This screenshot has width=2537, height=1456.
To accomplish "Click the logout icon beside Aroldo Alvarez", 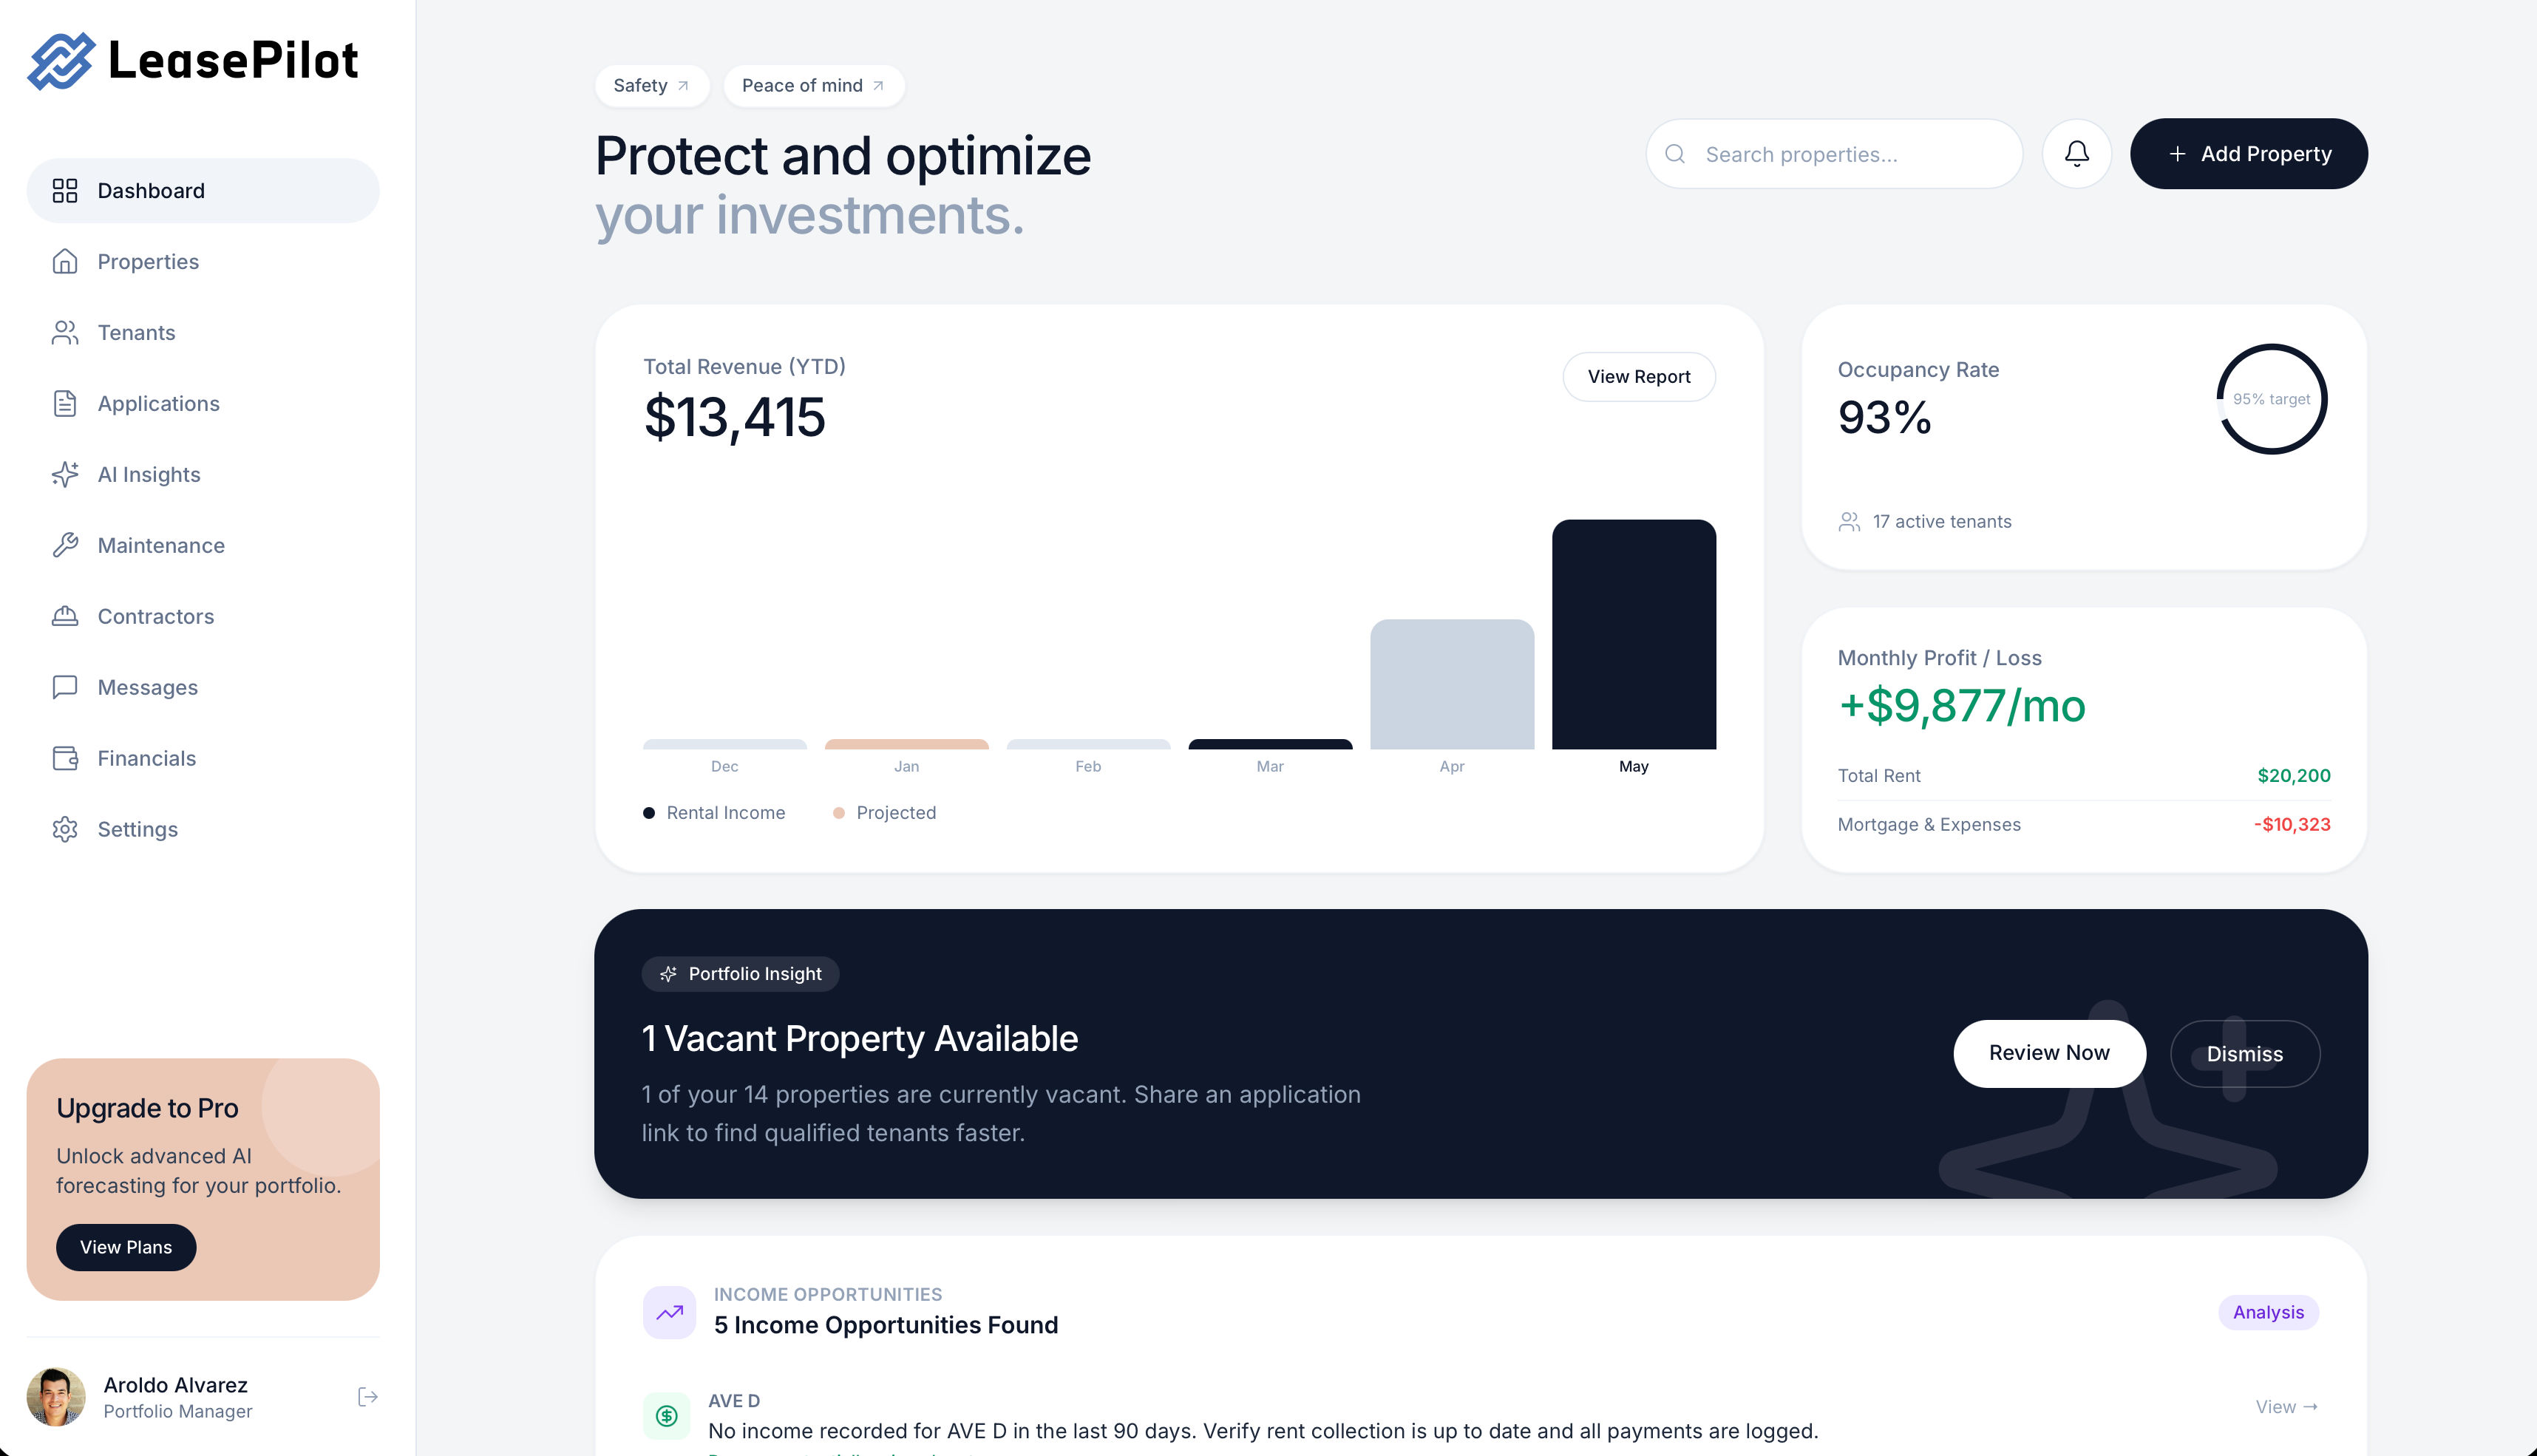I will click(x=367, y=1397).
